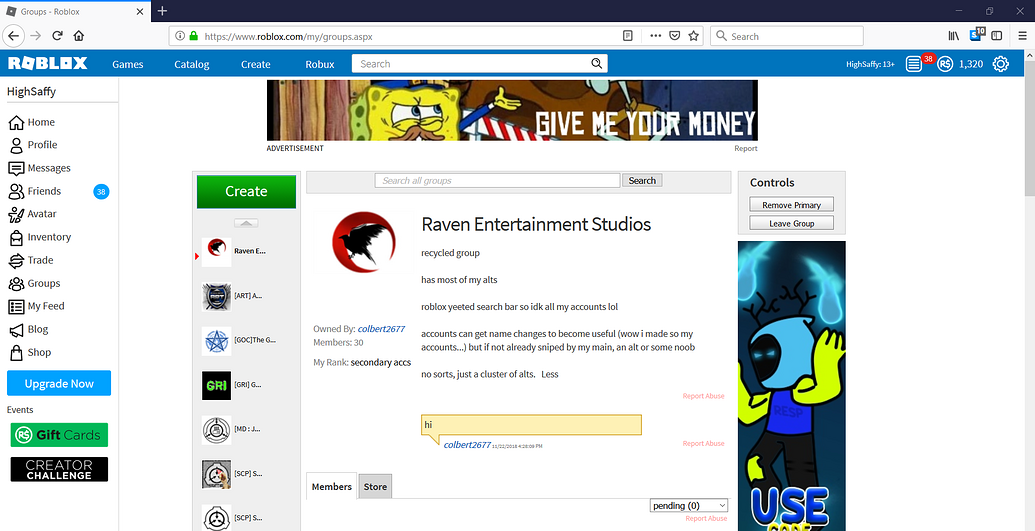The width and height of the screenshot is (1035, 531).
Task: Save page to Pocket icon
Action: coord(674,36)
